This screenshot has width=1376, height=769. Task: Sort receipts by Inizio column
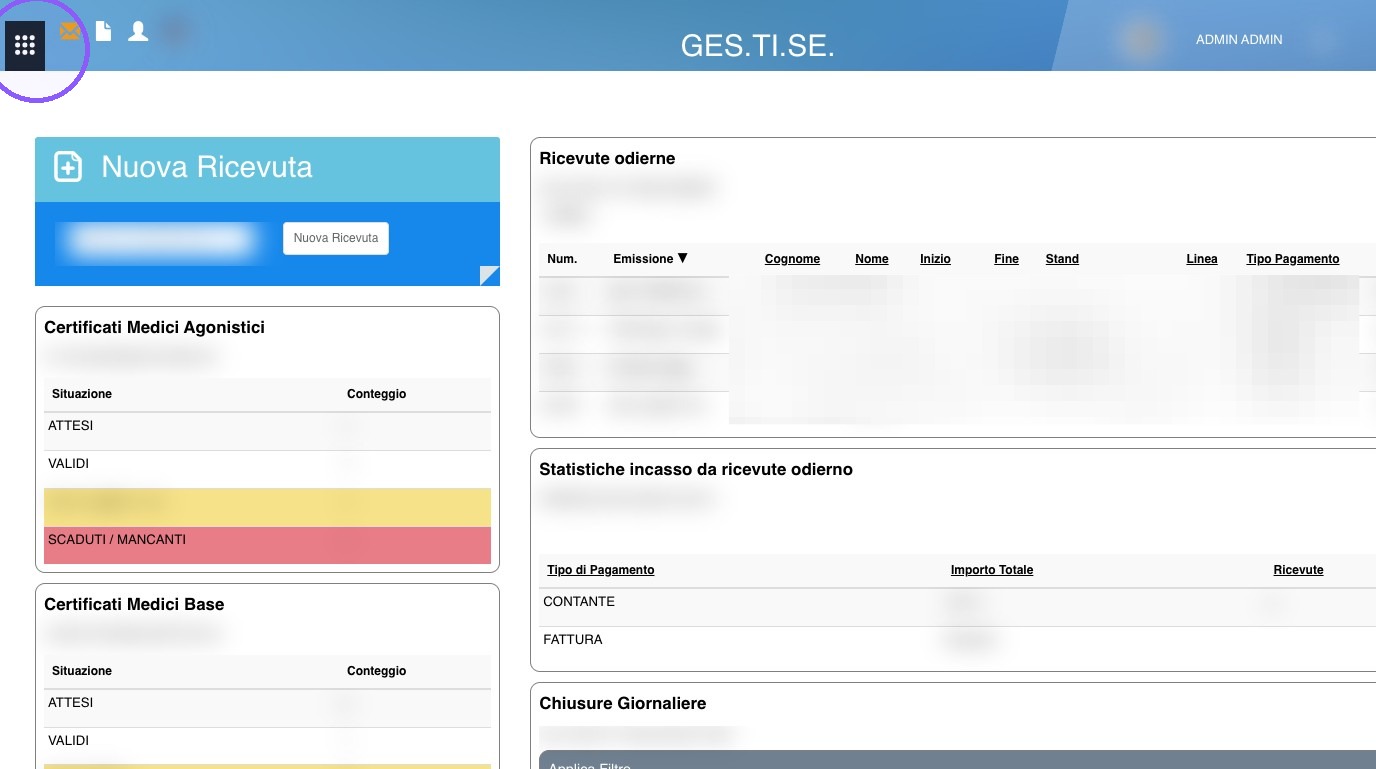tap(935, 259)
